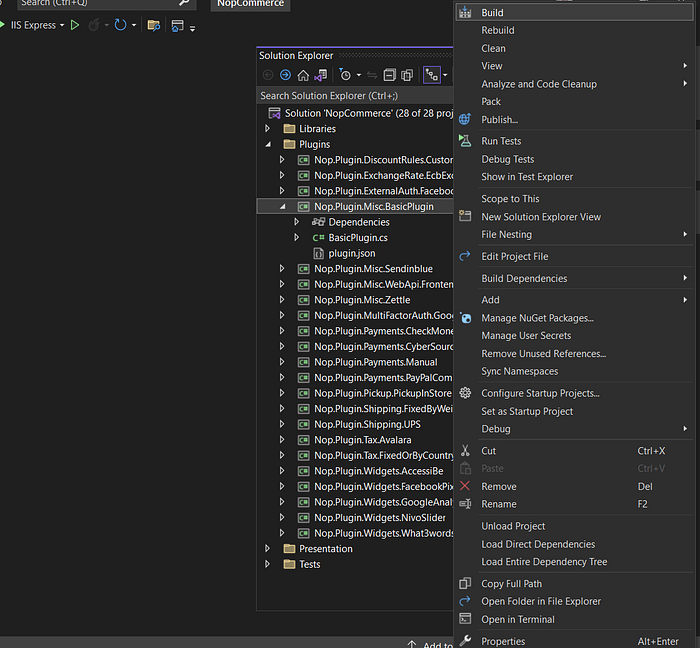
Task: Open the IIS Express dropdown arrow
Action: 62,25
